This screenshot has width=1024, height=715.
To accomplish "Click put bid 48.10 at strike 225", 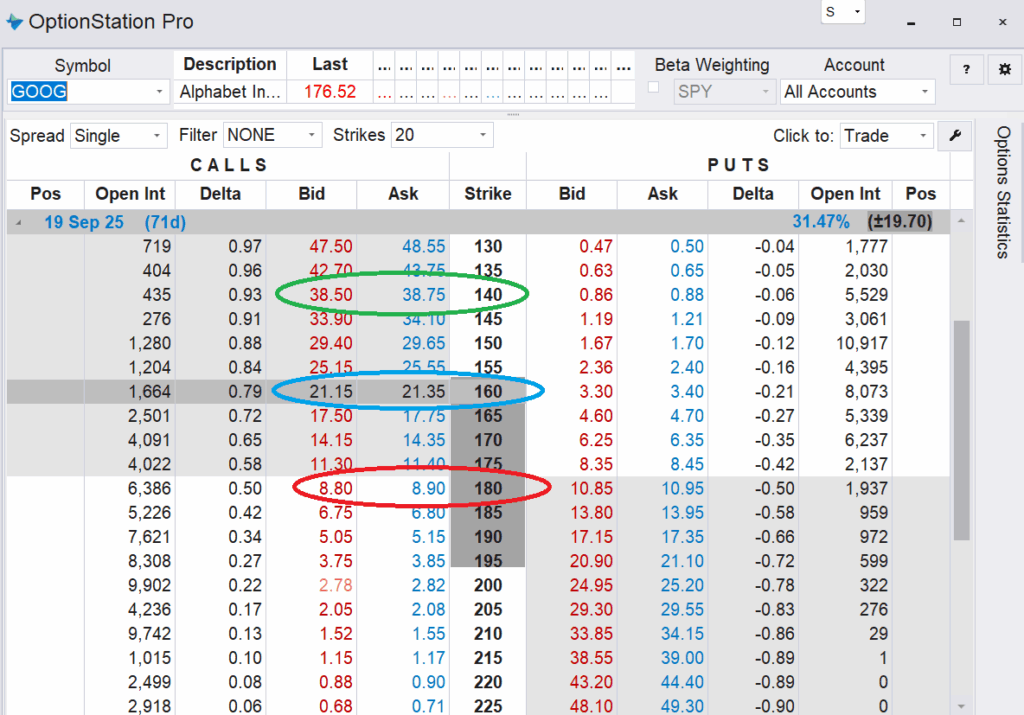I will pos(591,706).
